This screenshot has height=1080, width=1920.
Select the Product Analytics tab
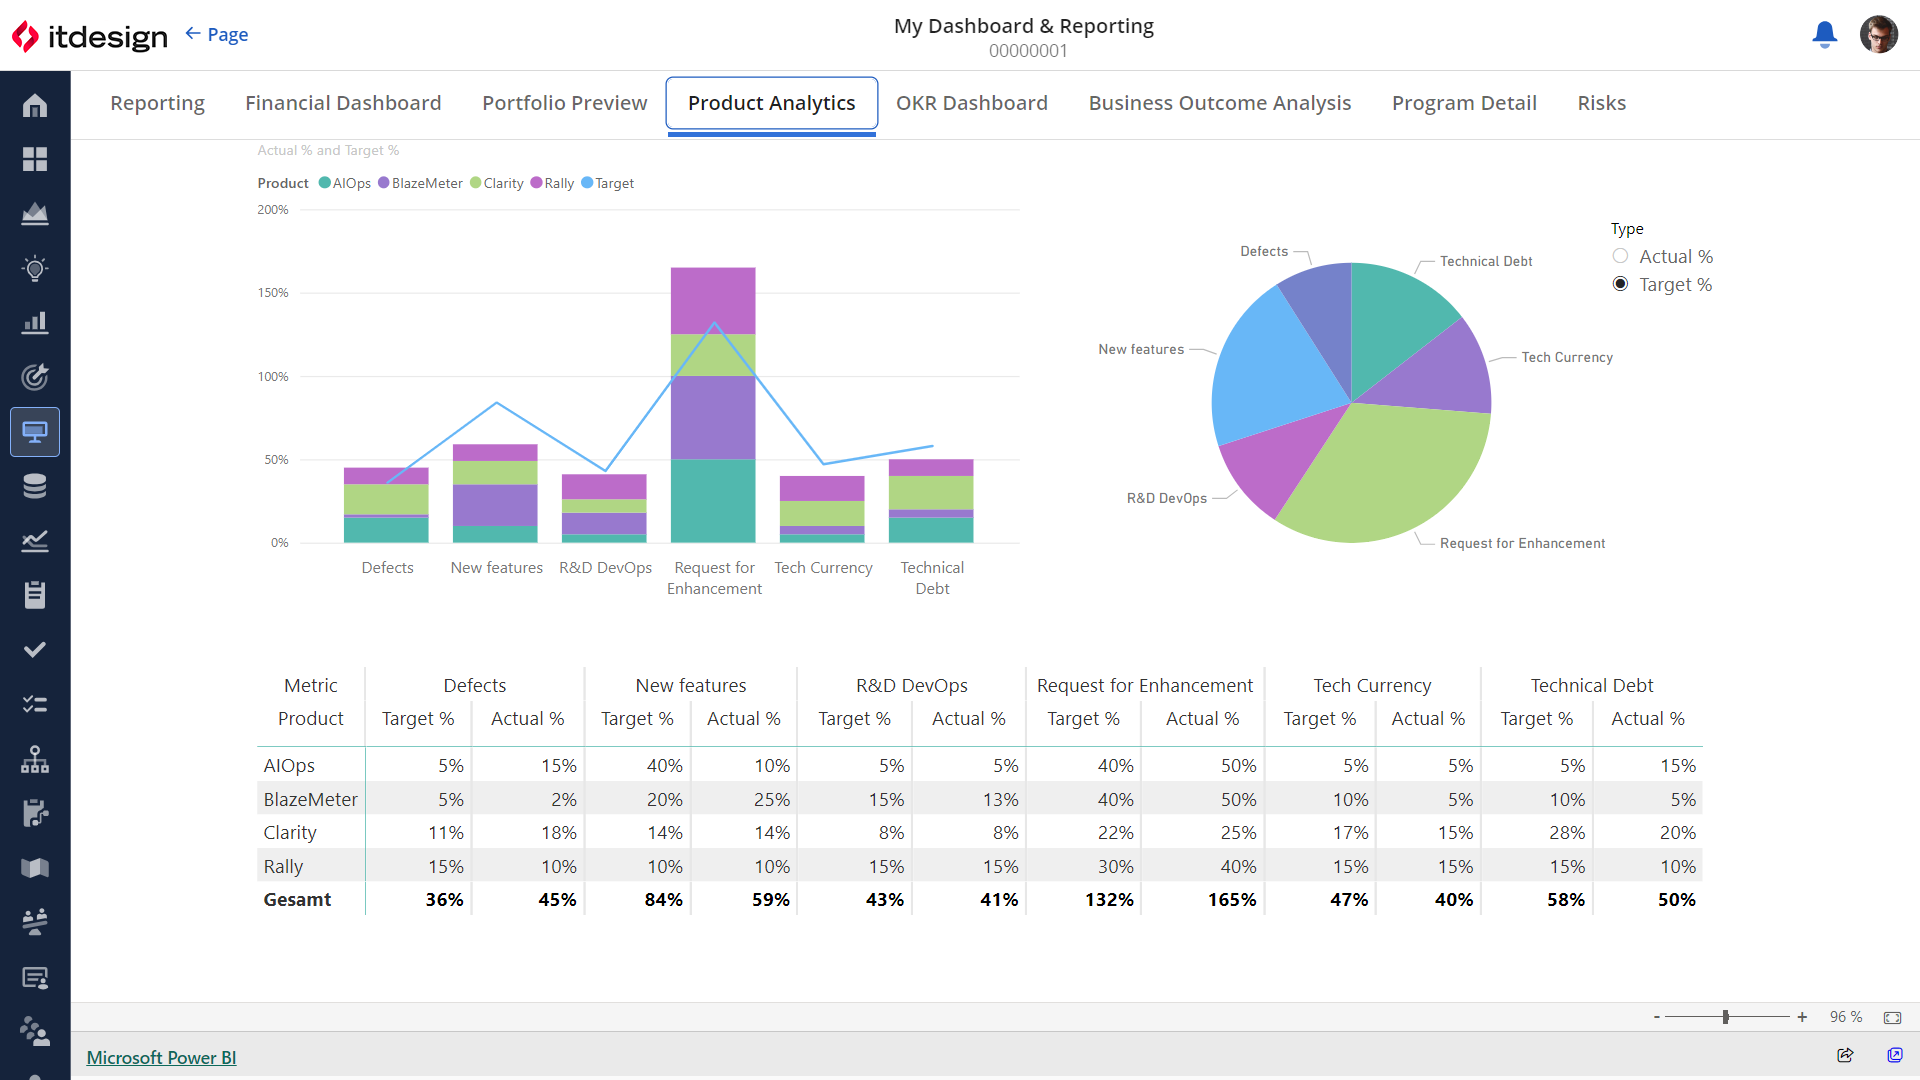point(772,103)
